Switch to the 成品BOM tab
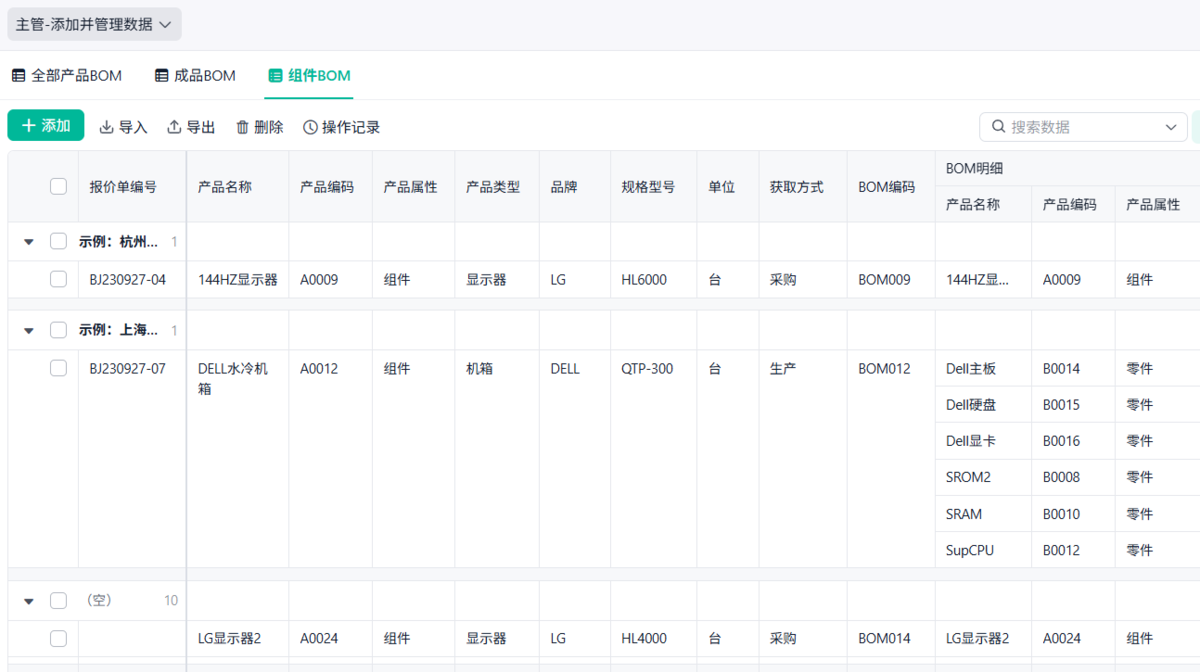 (x=204, y=76)
